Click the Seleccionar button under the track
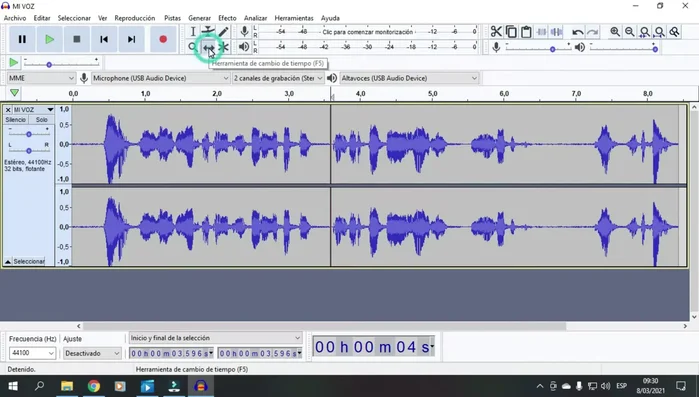Image resolution: width=699 pixels, height=397 pixels. pyautogui.click(x=29, y=262)
